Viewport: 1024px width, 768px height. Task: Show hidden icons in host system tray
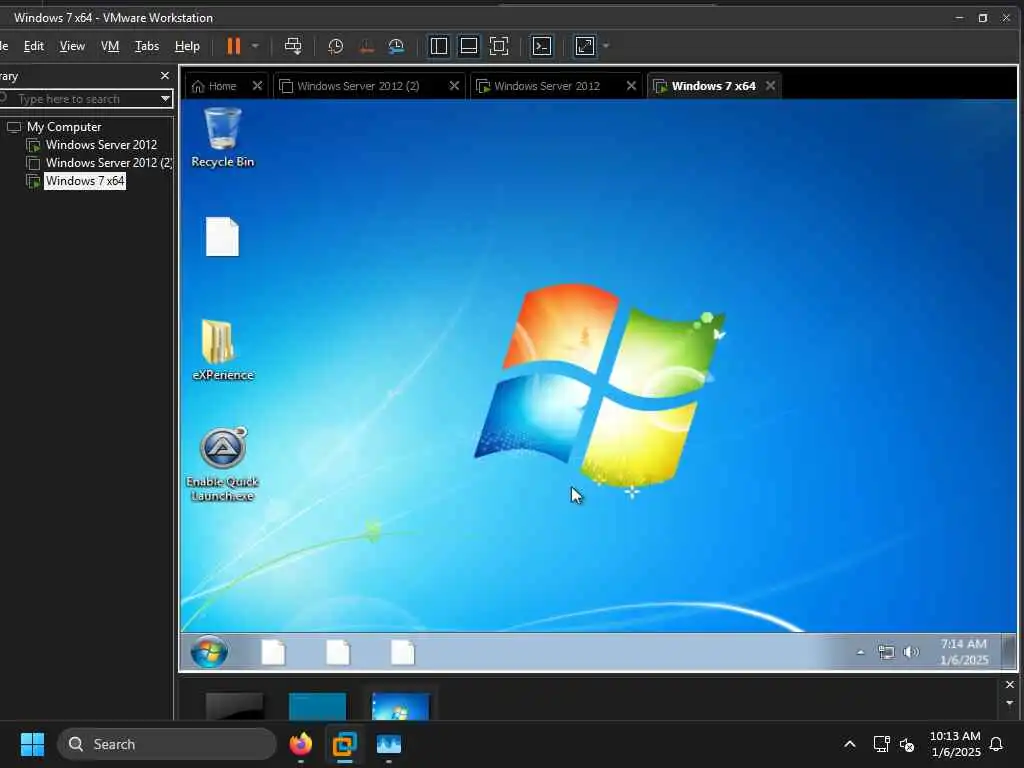[850, 744]
